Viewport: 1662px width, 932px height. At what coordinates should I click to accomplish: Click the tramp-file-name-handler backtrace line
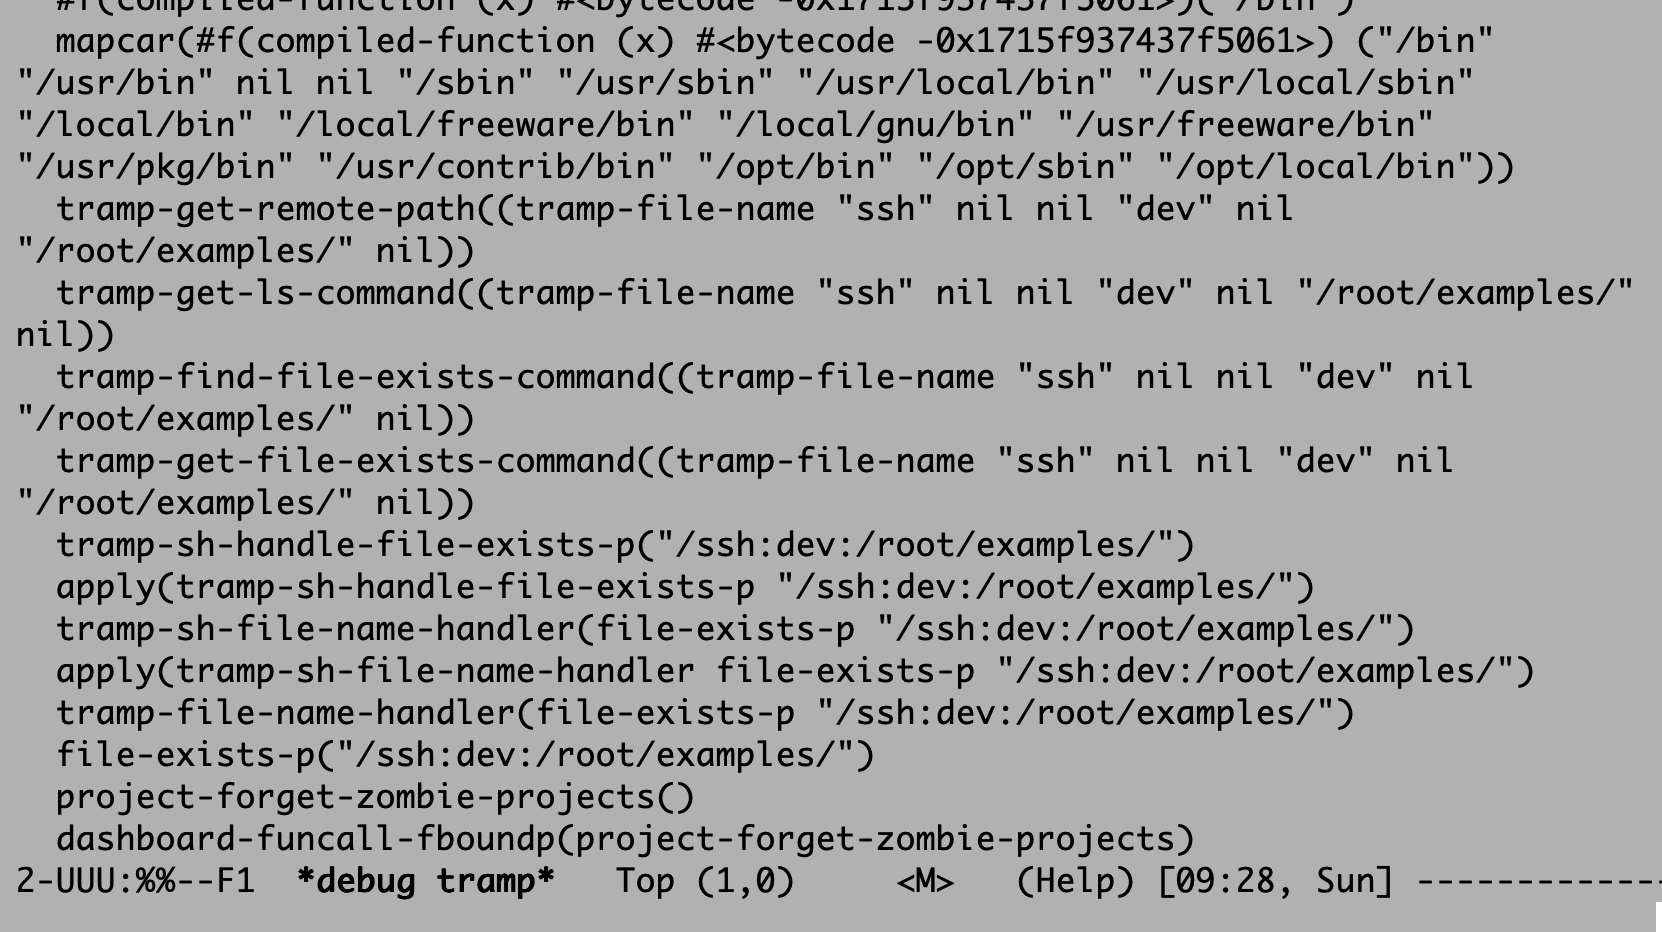click(705, 713)
